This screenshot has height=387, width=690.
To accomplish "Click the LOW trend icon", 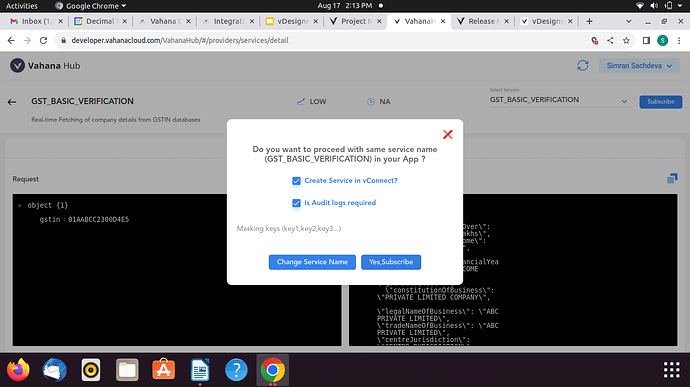I will point(301,102).
